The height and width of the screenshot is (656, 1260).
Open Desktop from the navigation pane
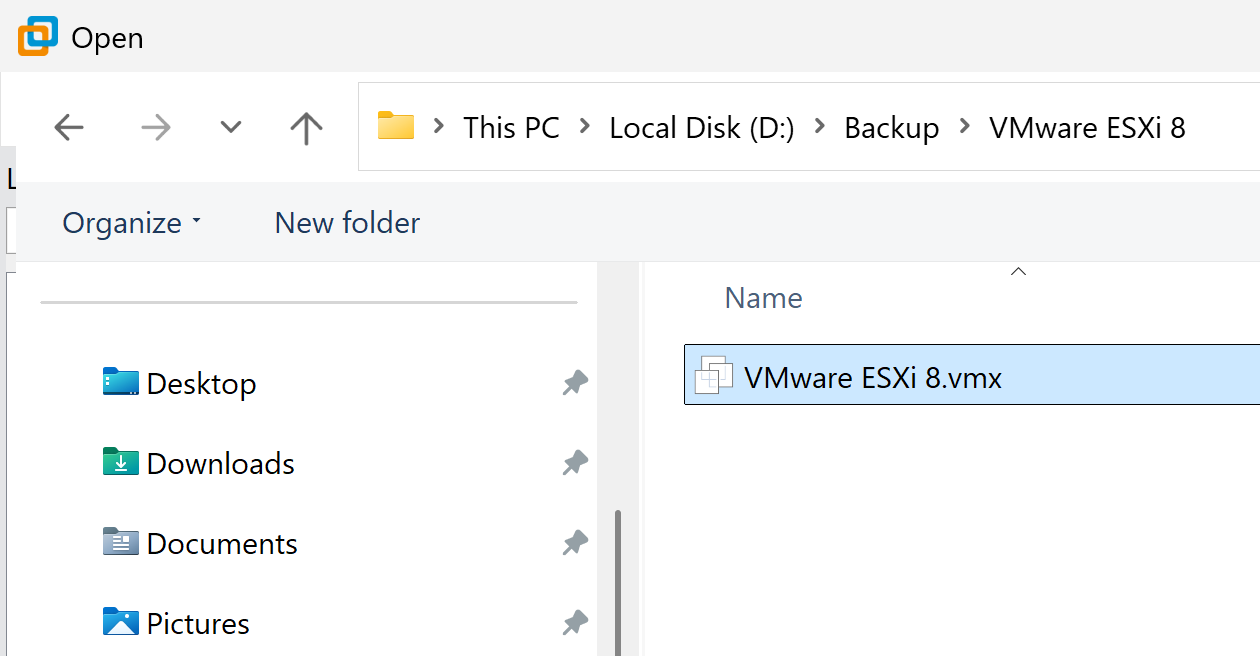(x=201, y=383)
